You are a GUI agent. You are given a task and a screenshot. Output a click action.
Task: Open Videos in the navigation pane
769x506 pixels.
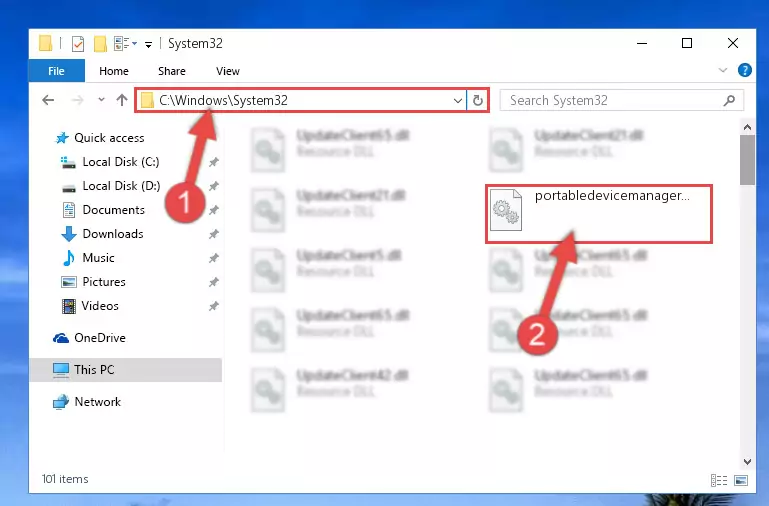[100, 306]
